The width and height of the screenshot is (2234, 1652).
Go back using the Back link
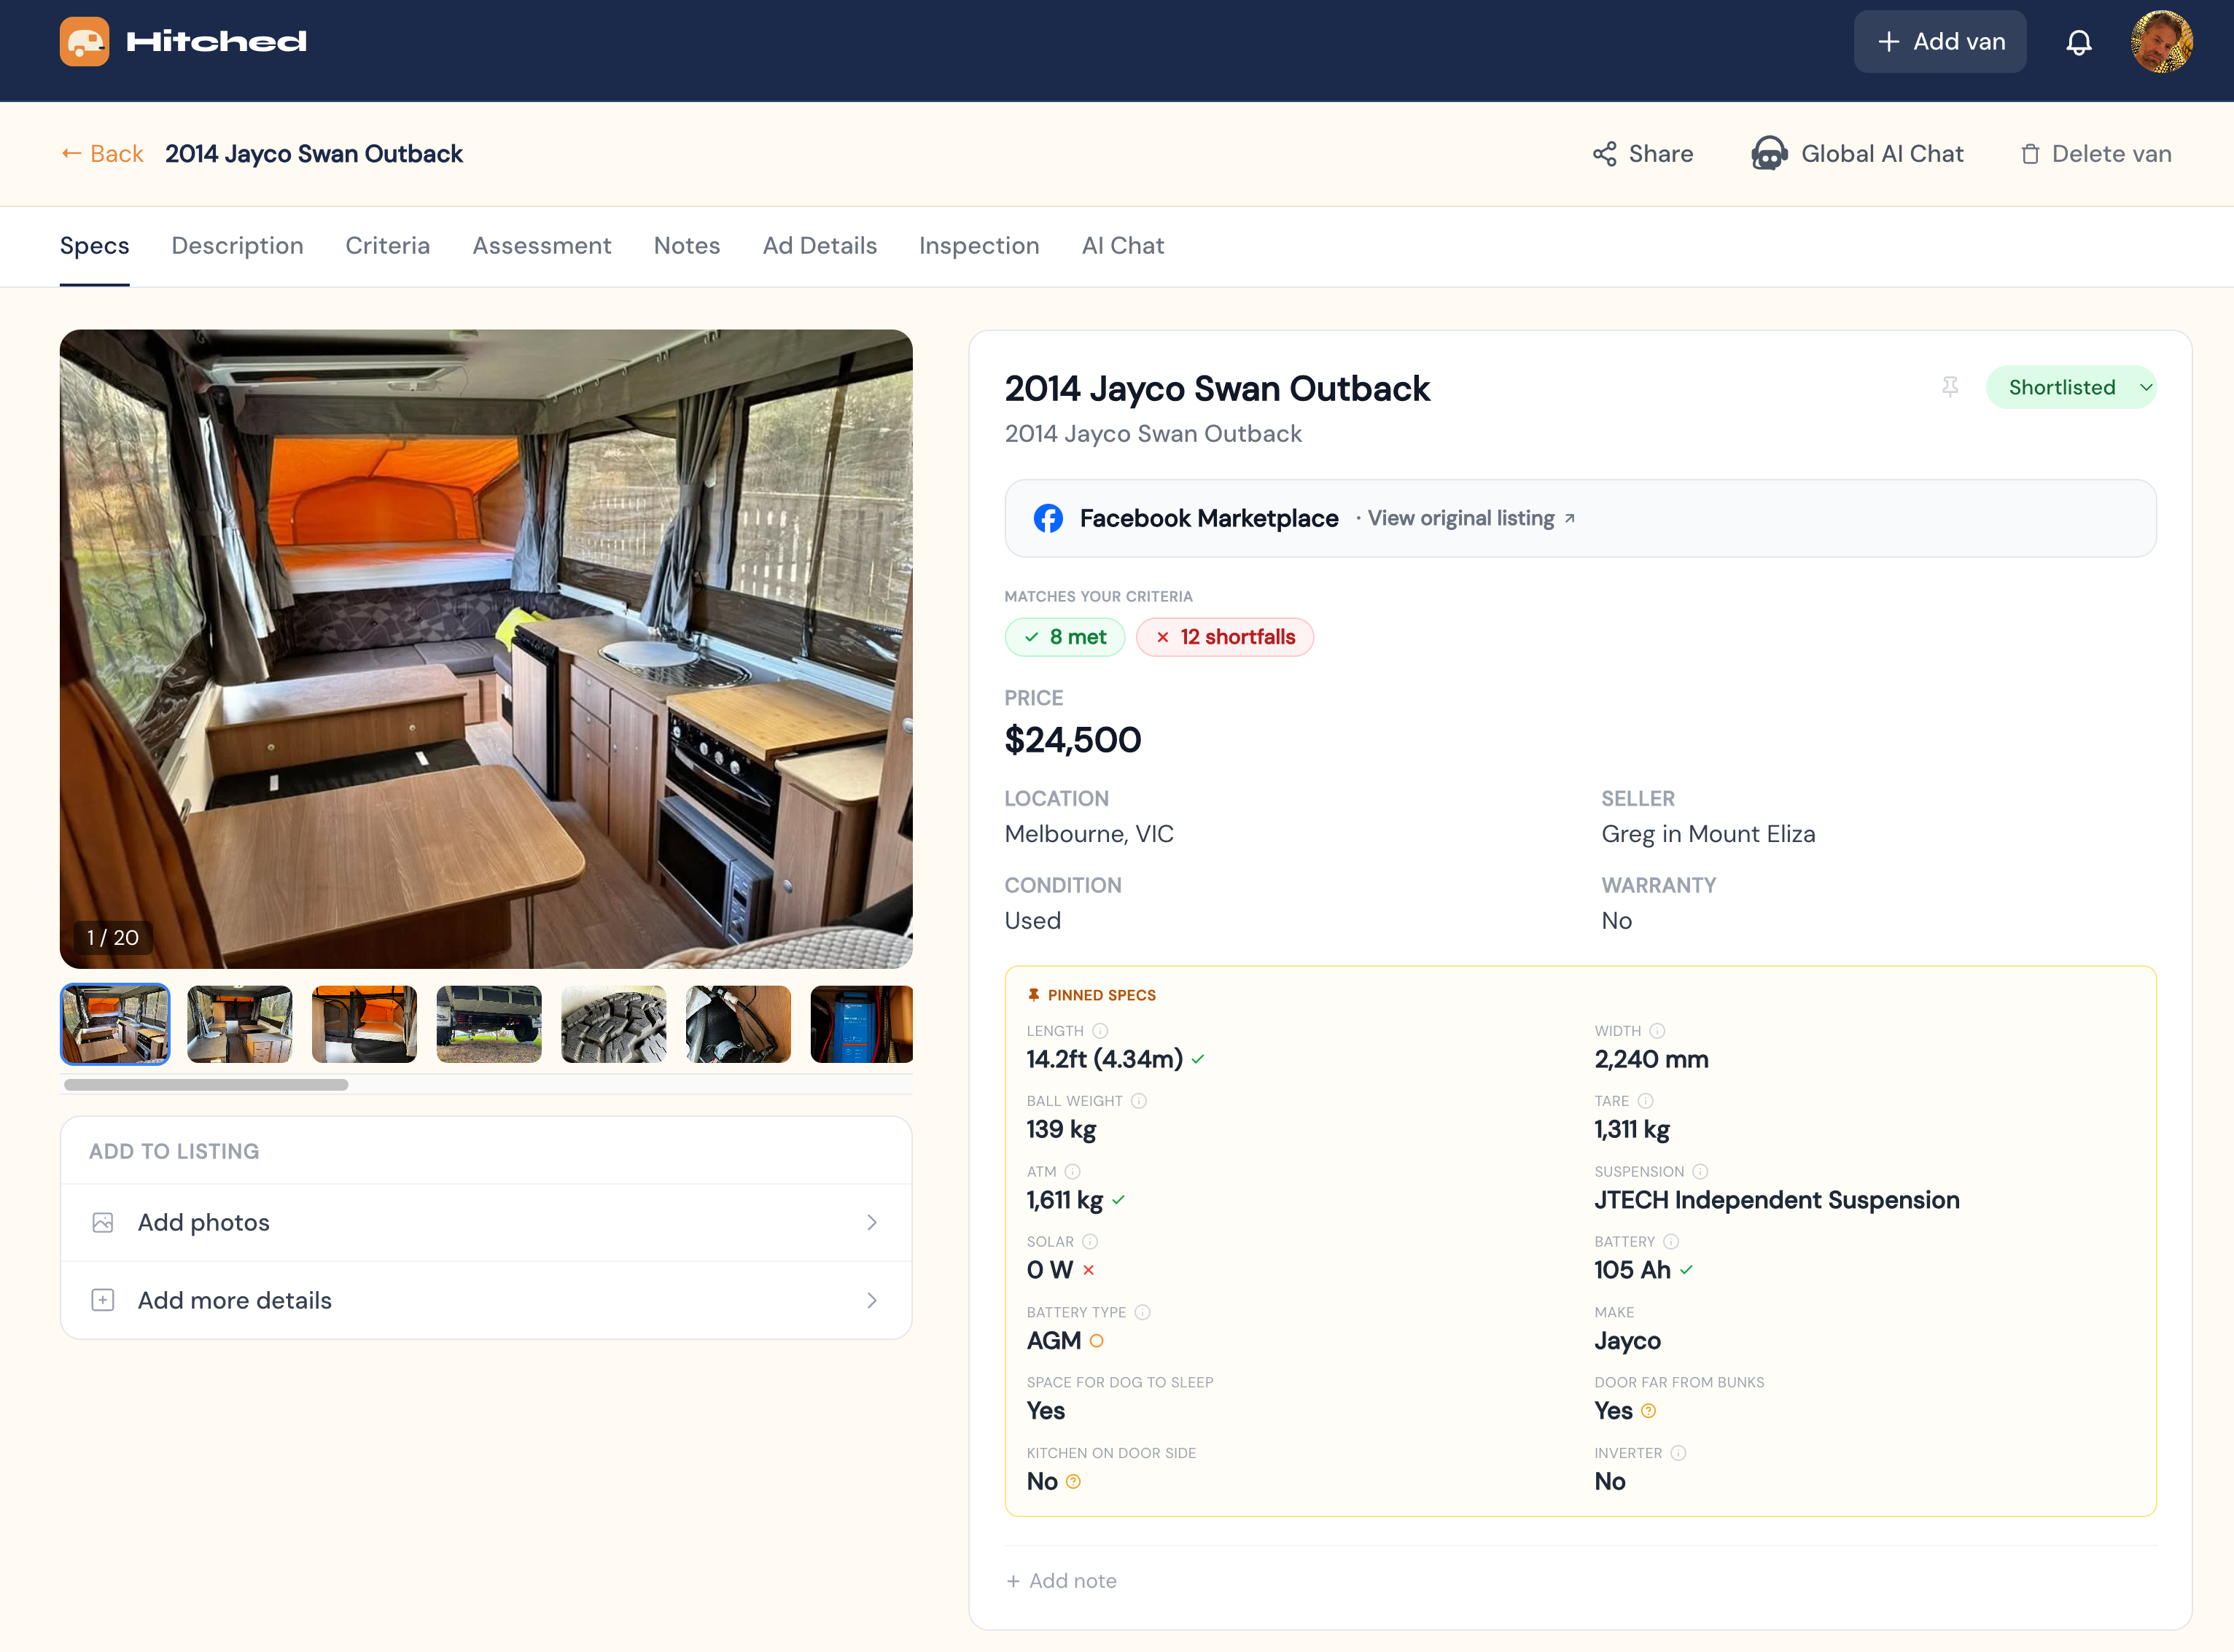[x=102, y=154]
